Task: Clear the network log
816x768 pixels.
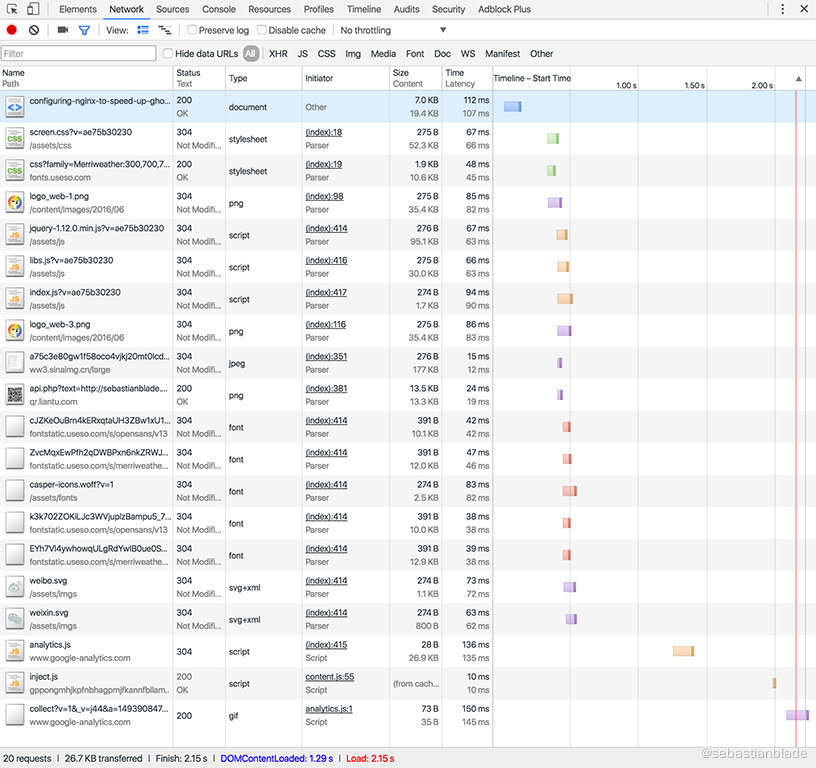Action: tap(34, 30)
